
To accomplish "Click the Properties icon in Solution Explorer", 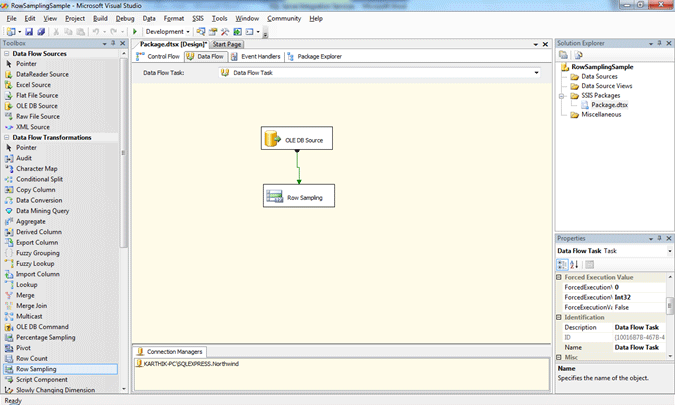I will 563,55.
